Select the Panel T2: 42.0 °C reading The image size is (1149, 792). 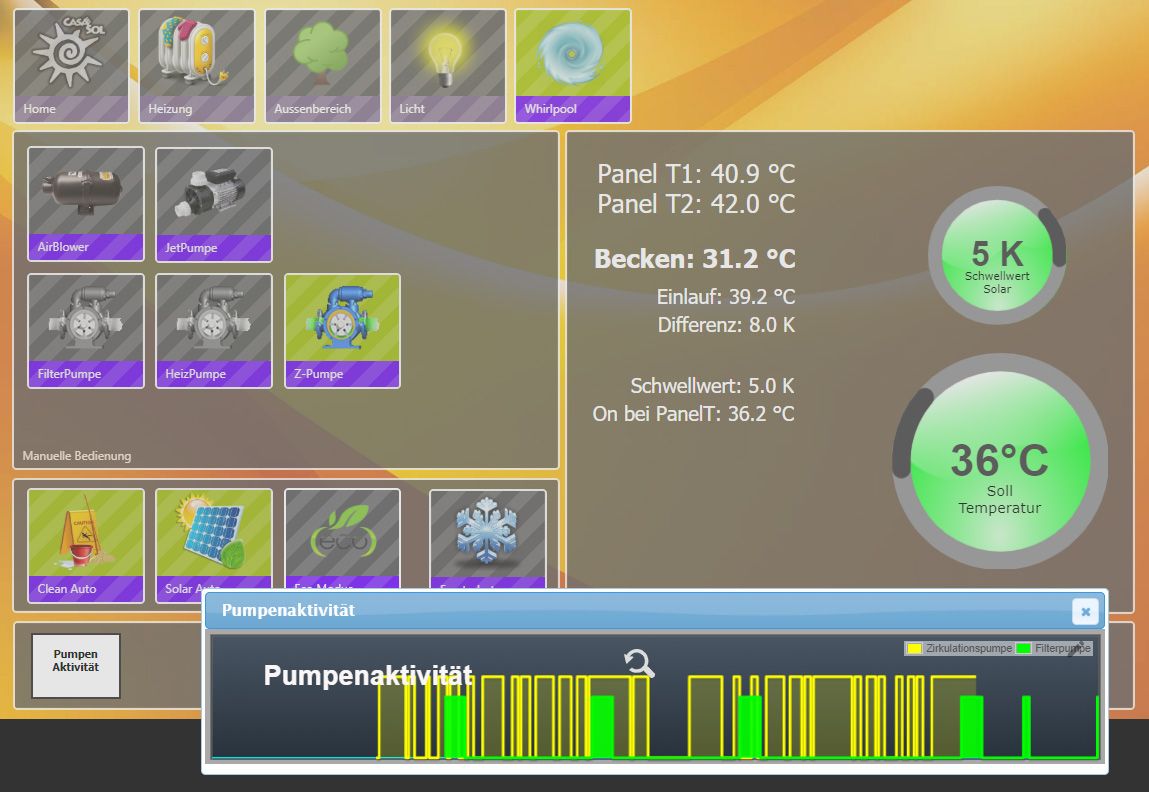[x=695, y=204]
